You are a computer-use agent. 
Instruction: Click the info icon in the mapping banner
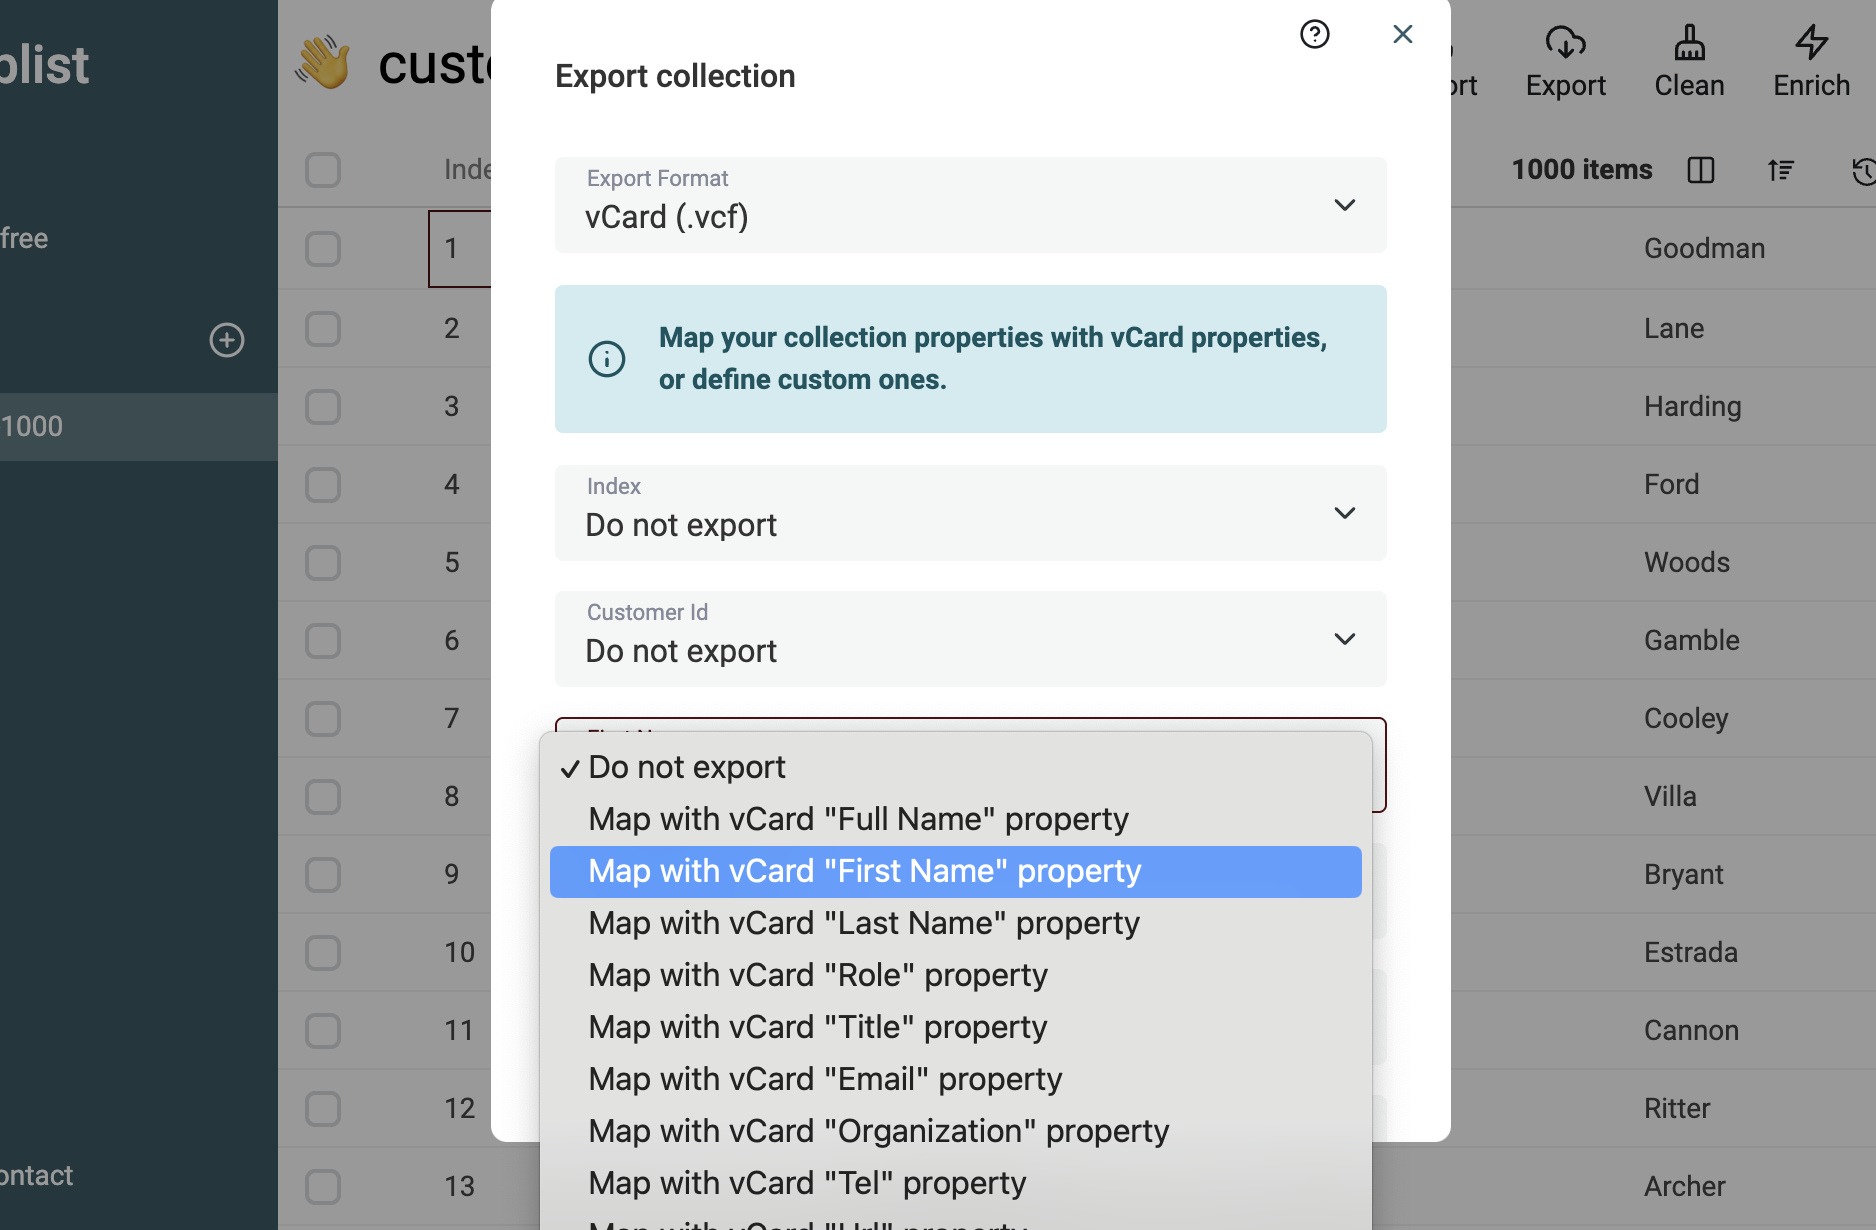tap(606, 358)
